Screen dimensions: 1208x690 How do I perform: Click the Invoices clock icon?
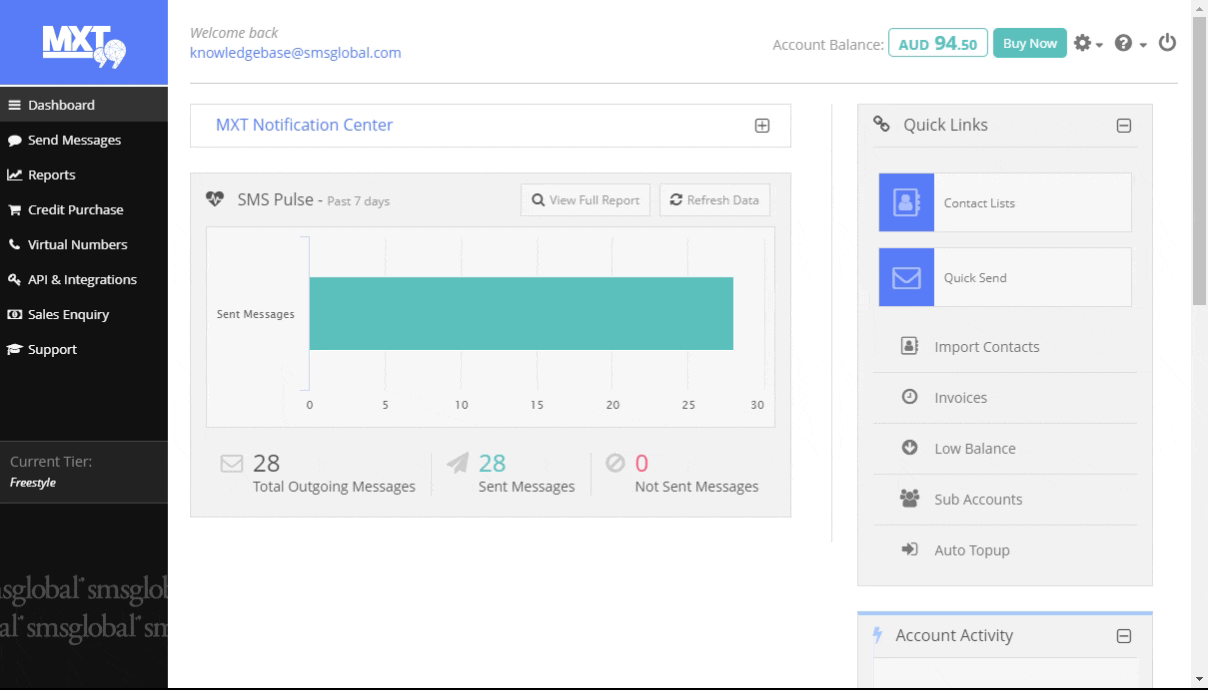pos(910,397)
